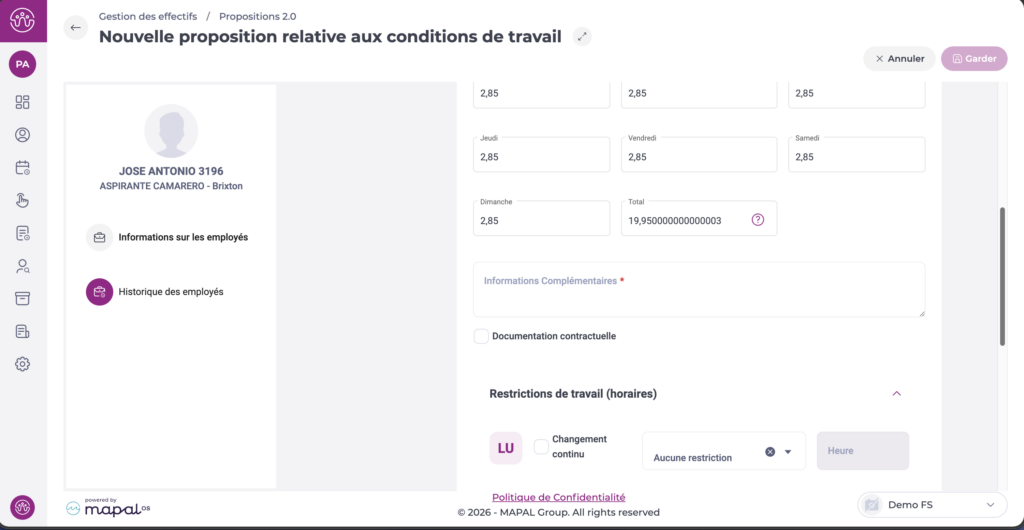Click the back arrow icon
The height and width of the screenshot is (530, 1024).
point(76,28)
